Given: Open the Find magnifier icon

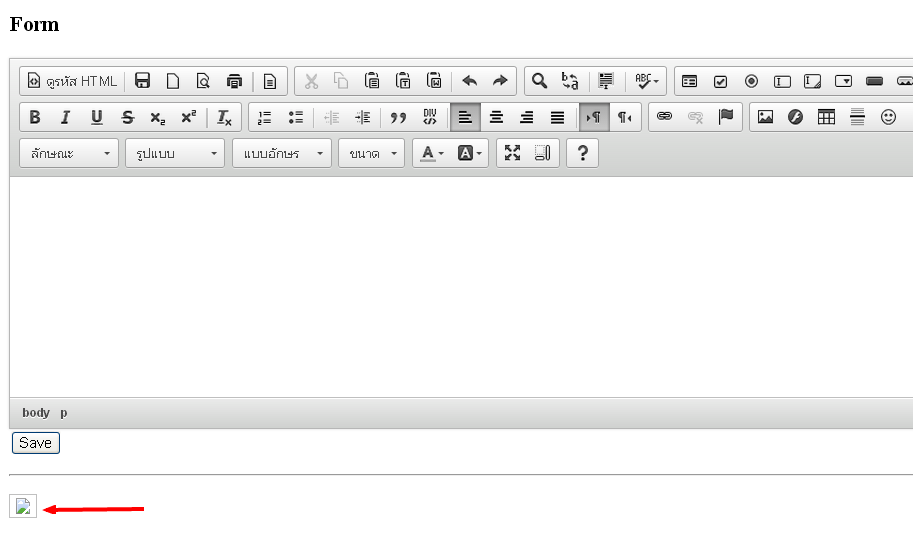Looking at the screenshot, I should click(540, 81).
